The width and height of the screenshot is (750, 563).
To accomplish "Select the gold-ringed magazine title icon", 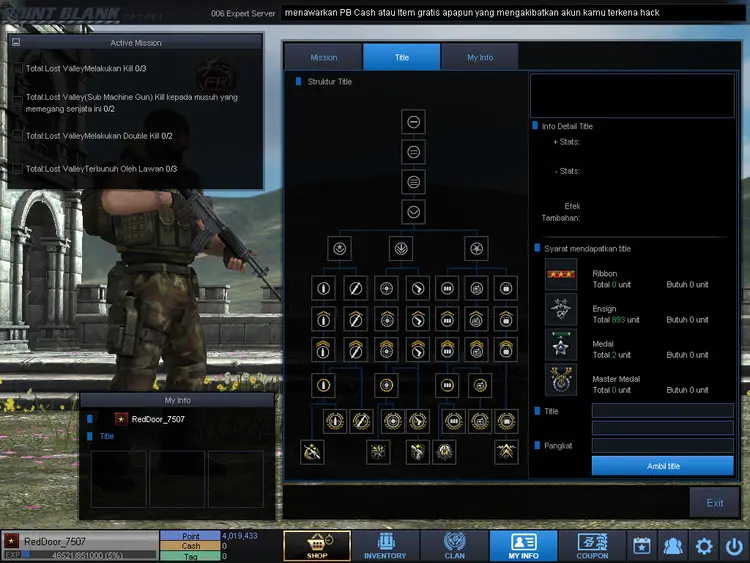I will click(447, 385).
